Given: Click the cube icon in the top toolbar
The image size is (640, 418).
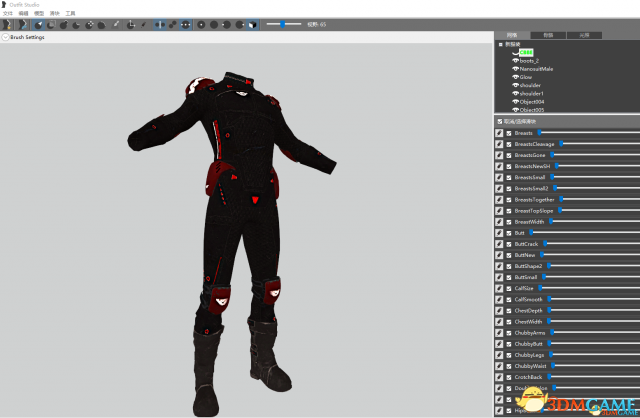Looking at the screenshot, I should (x=252, y=23).
